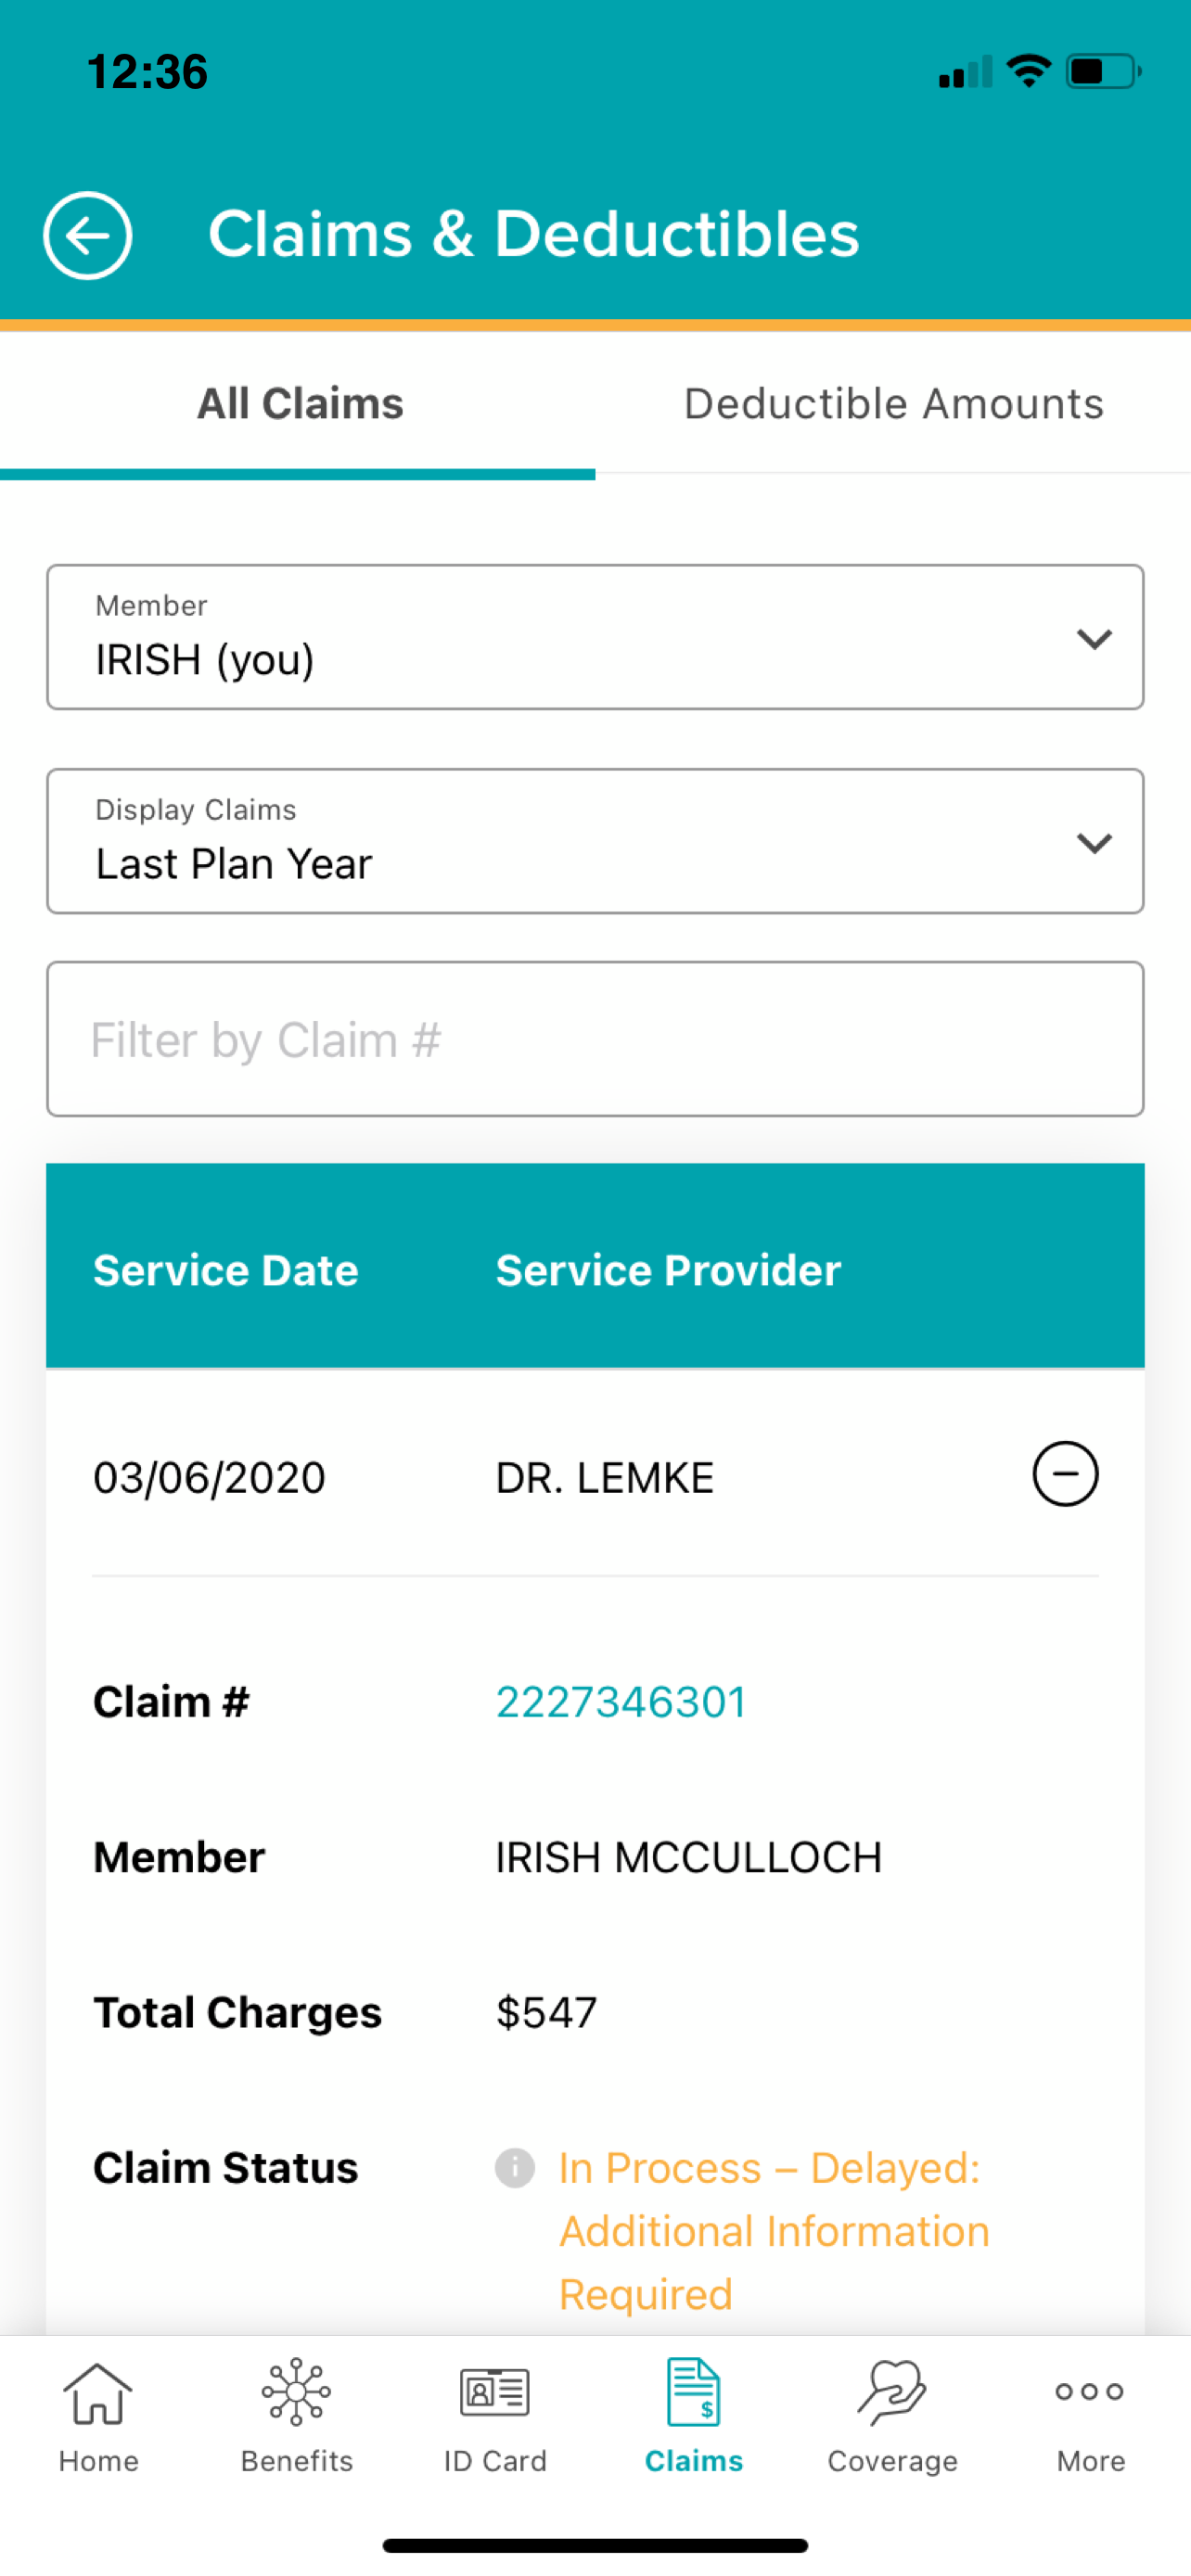1191x2576 pixels.
Task: Expand the Member dropdown chevron
Action: (1095, 639)
